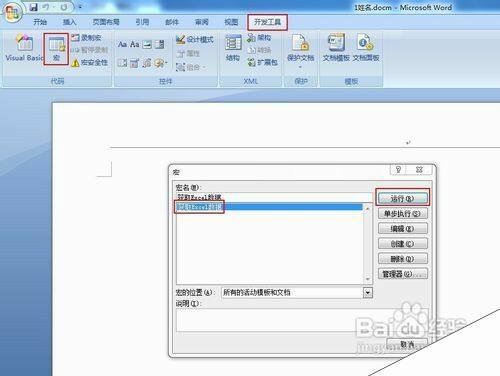Open the Group (组合) dropdown
This screenshot has height=376, width=500.
191,67
